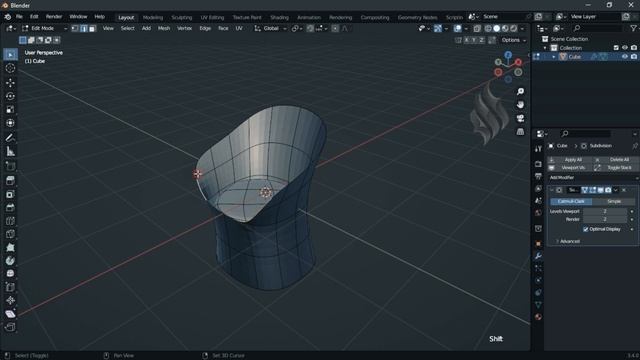This screenshot has height=360, width=640.
Task: Enable vertex select mode
Action: coord(75,29)
